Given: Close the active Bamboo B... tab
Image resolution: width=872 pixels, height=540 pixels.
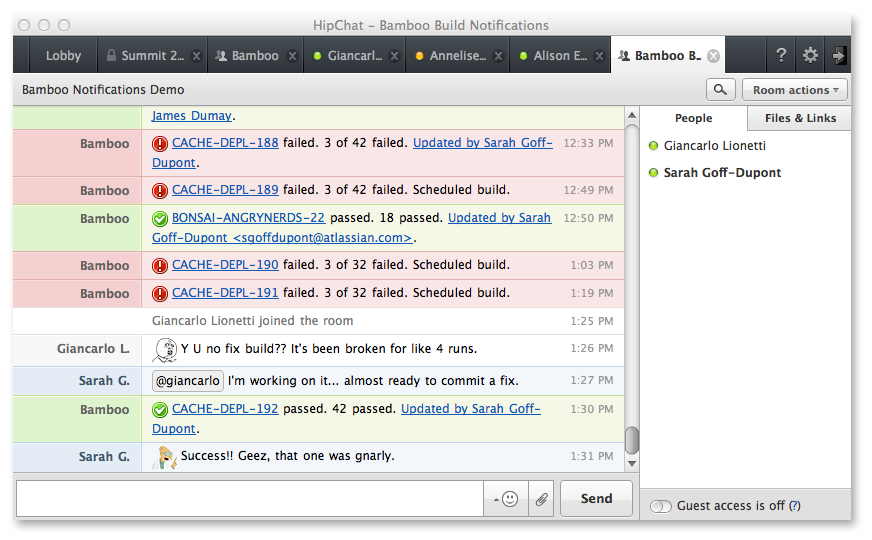Looking at the screenshot, I should coord(713,56).
